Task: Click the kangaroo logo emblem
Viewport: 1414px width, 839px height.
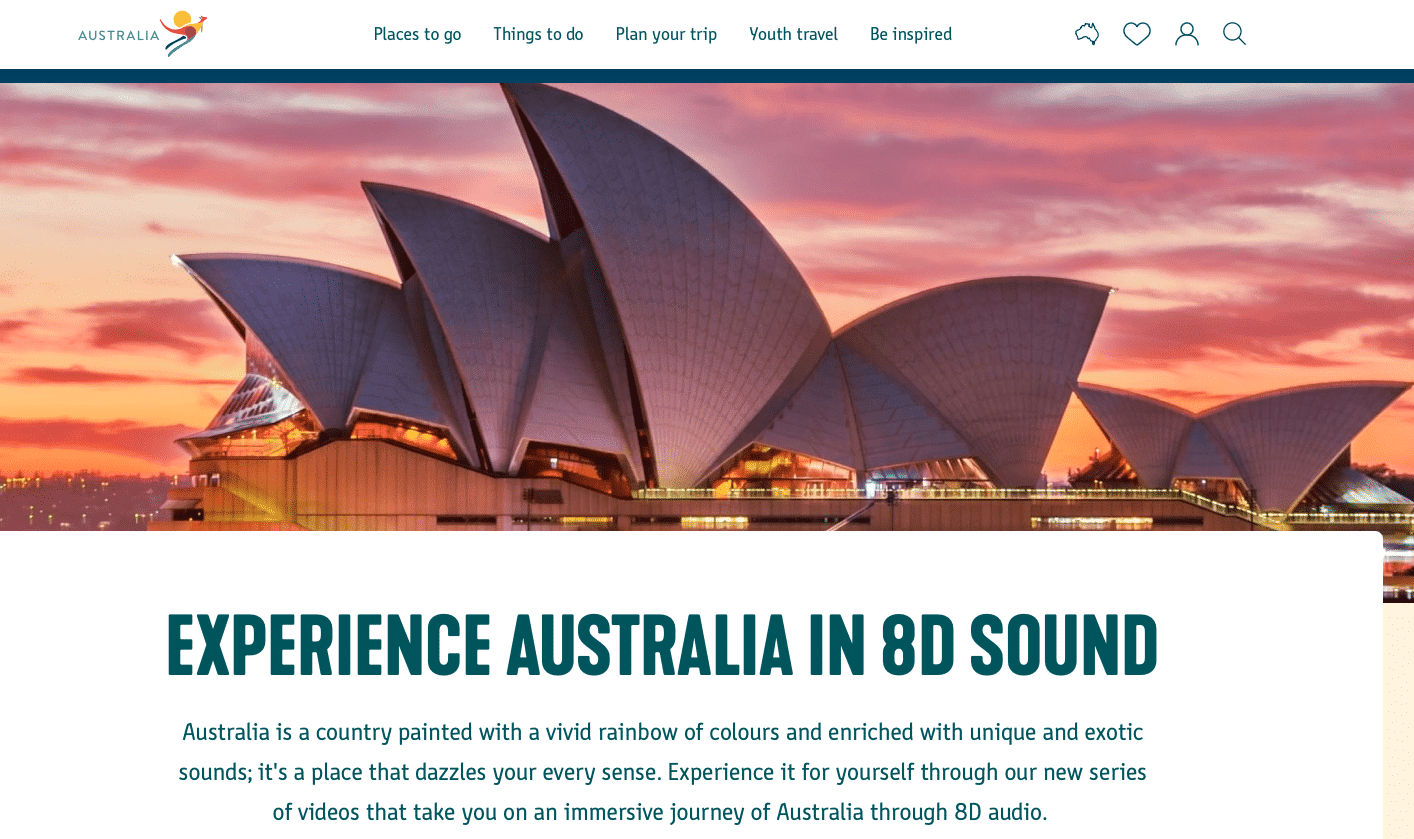Action: coord(184,33)
